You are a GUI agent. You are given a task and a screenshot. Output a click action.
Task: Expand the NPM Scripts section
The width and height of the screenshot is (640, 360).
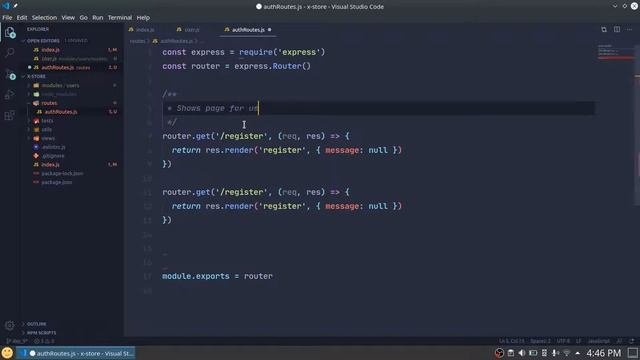coord(41,333)
